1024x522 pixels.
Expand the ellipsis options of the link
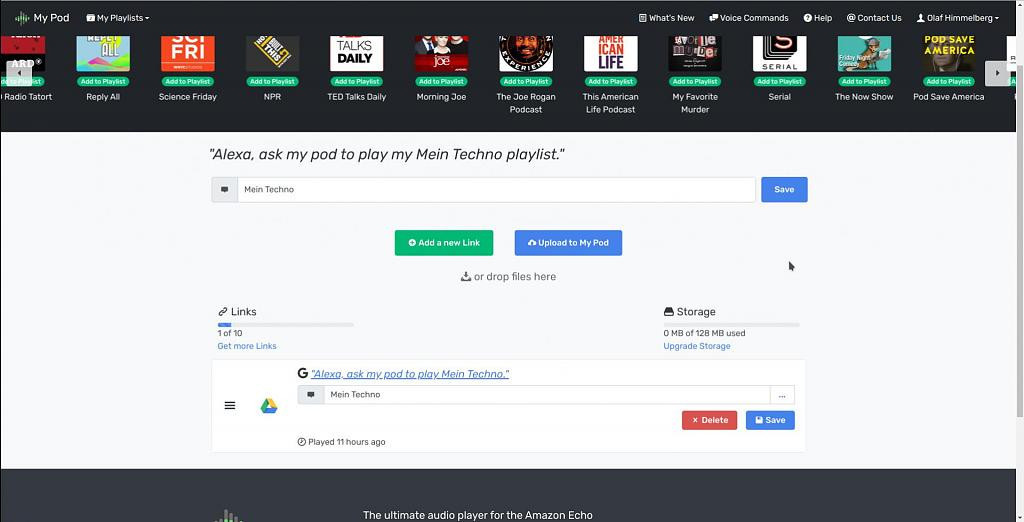click(782, 395)
